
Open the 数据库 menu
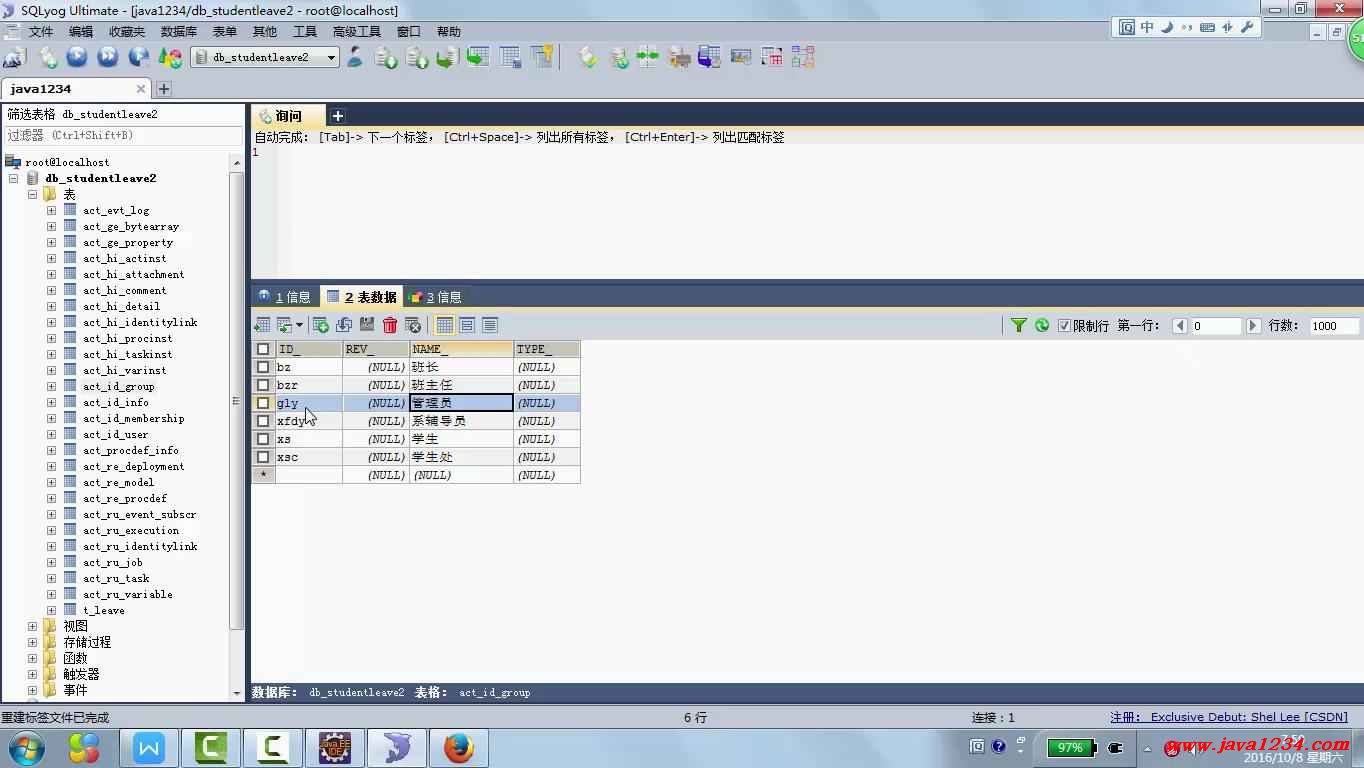(x=179, y=32)
